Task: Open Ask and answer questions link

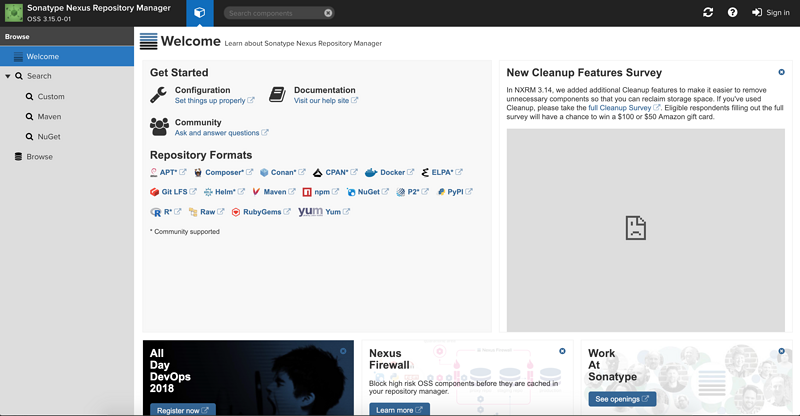Action: (x=221, y=133)
